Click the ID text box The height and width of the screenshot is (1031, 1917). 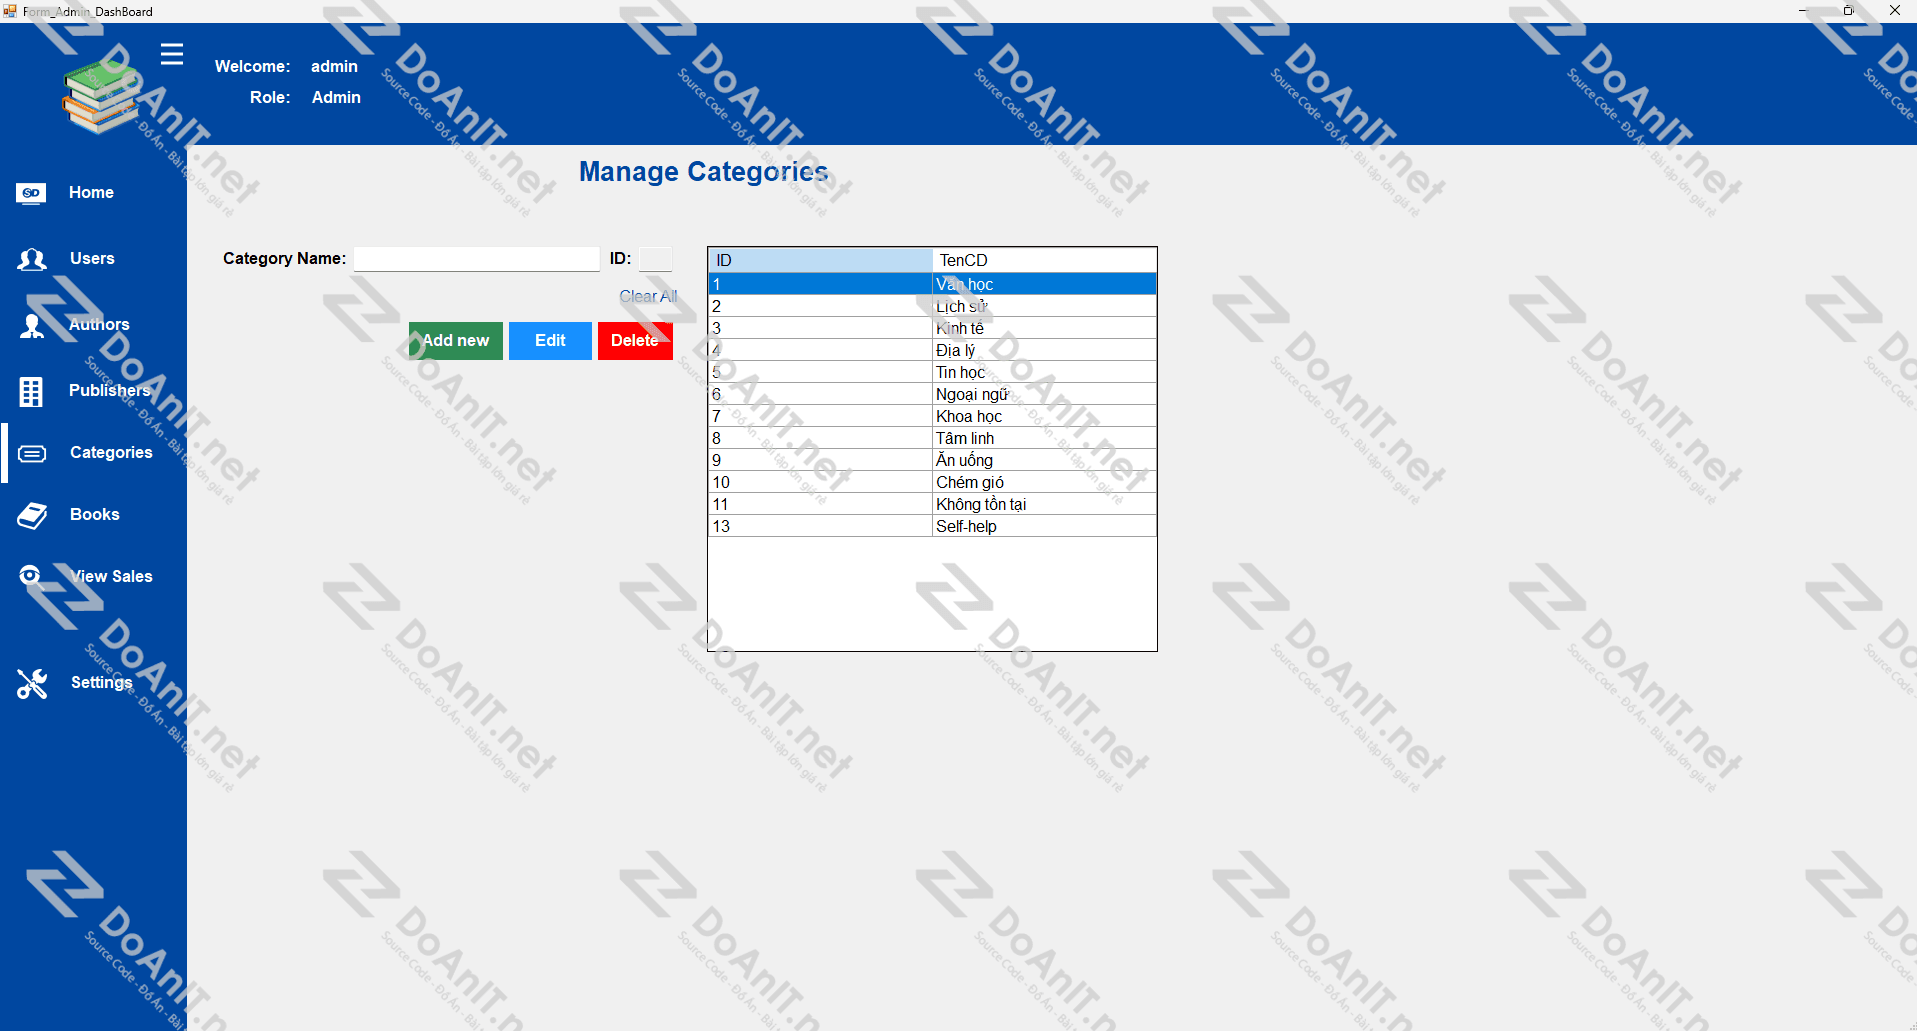point(656,259)
